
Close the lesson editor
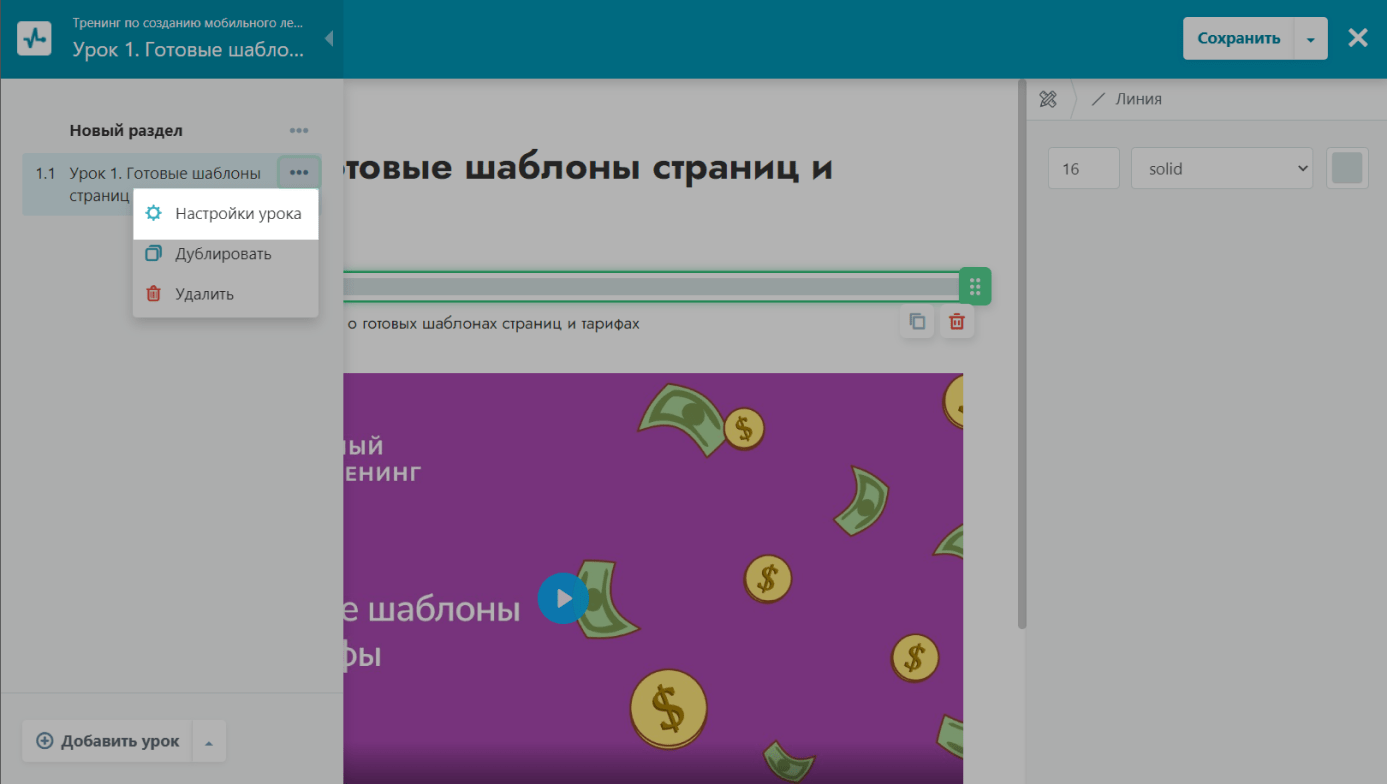(1357, 38)
